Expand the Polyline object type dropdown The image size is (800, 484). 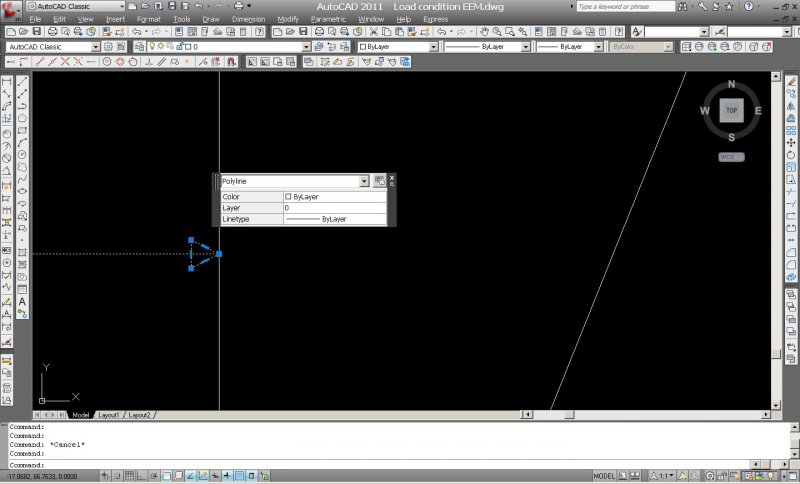363,181
